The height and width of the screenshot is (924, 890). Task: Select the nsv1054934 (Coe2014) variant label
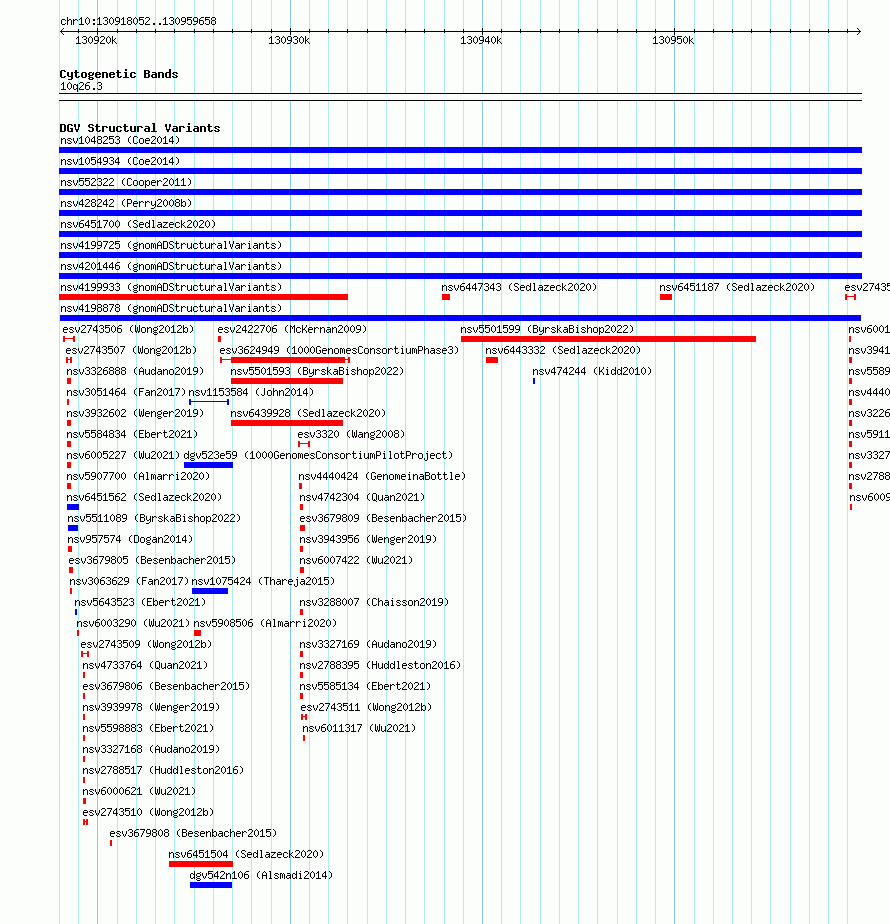click(120, 161)
